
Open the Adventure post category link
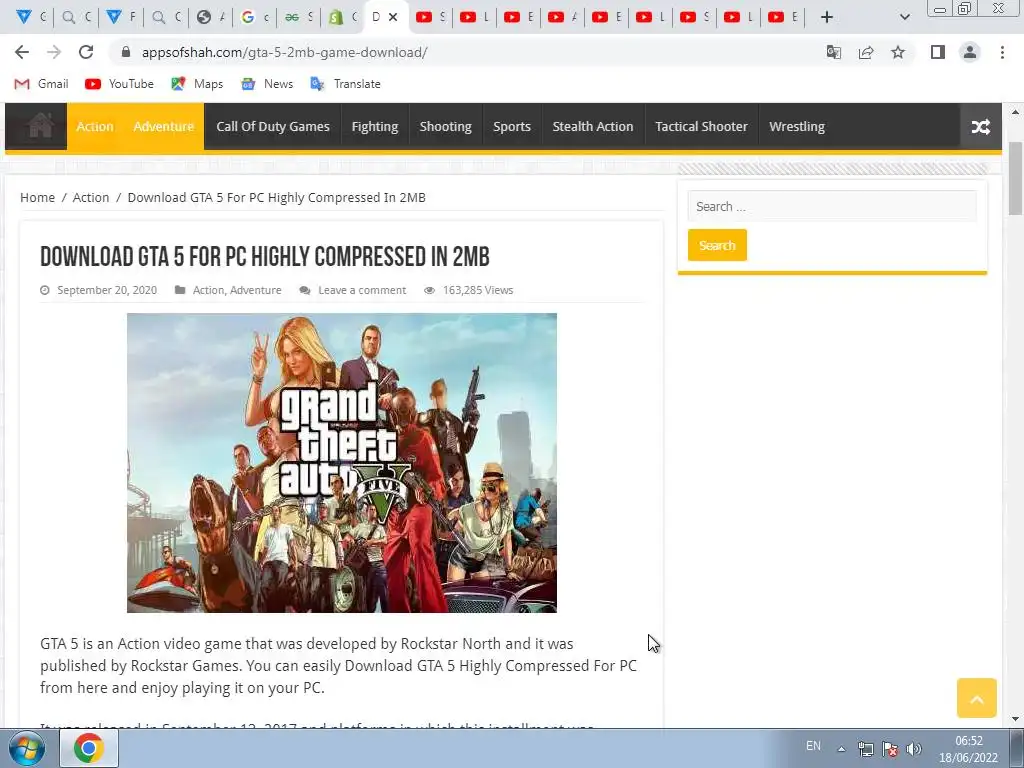(255, 290)
